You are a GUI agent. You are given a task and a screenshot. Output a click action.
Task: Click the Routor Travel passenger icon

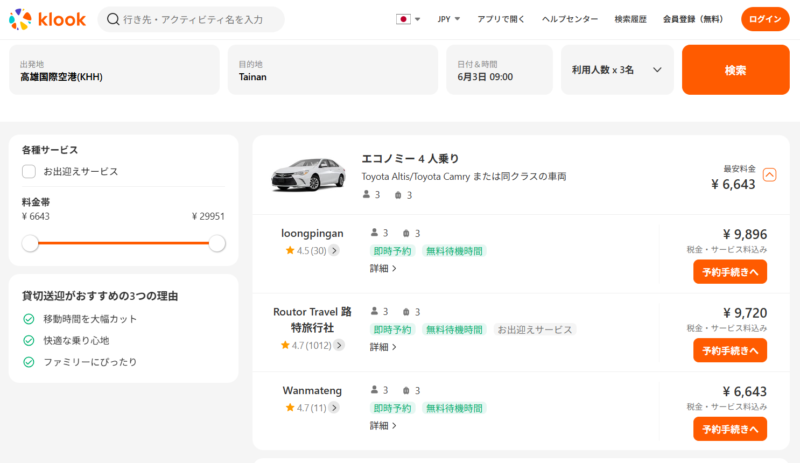tap(374, 311)
